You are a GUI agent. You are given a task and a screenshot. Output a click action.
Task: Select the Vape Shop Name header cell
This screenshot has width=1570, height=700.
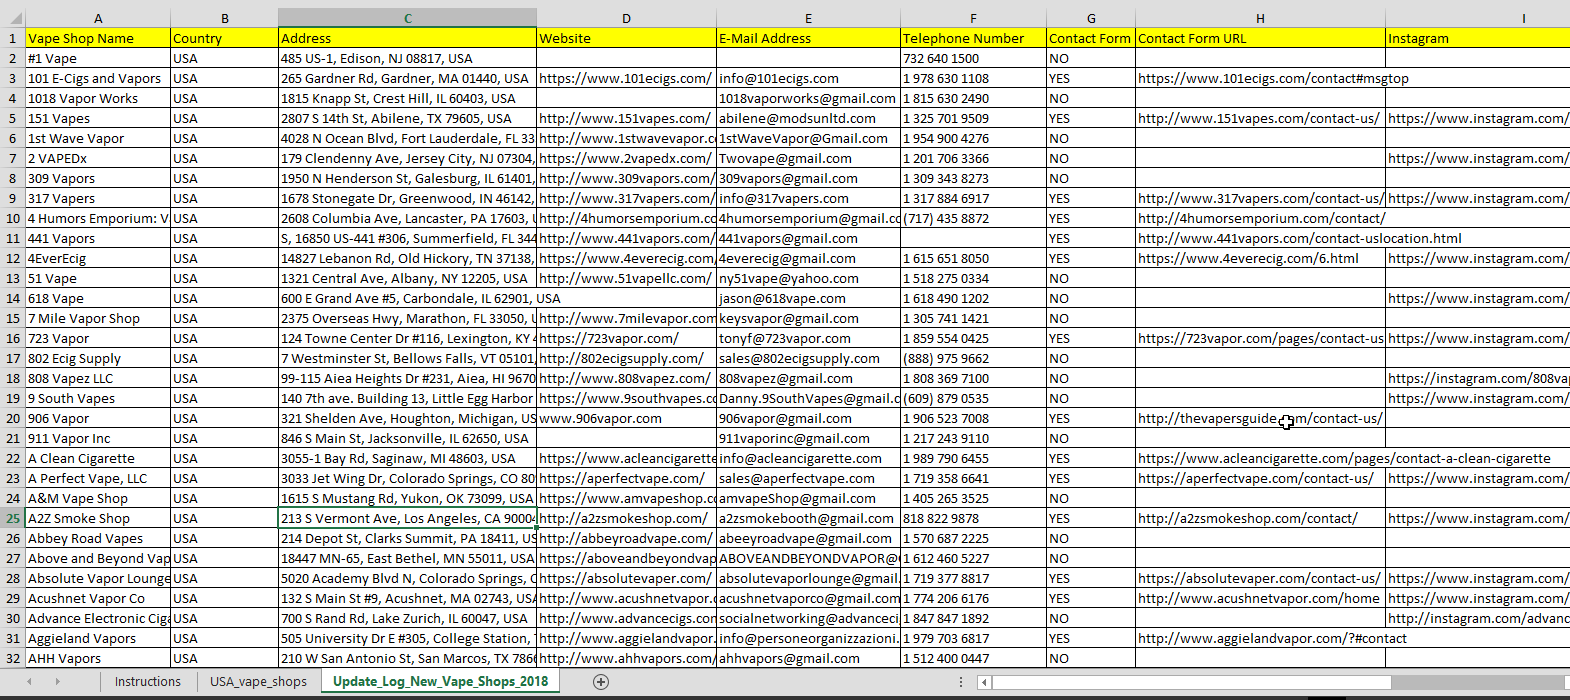tap(98, 38)
